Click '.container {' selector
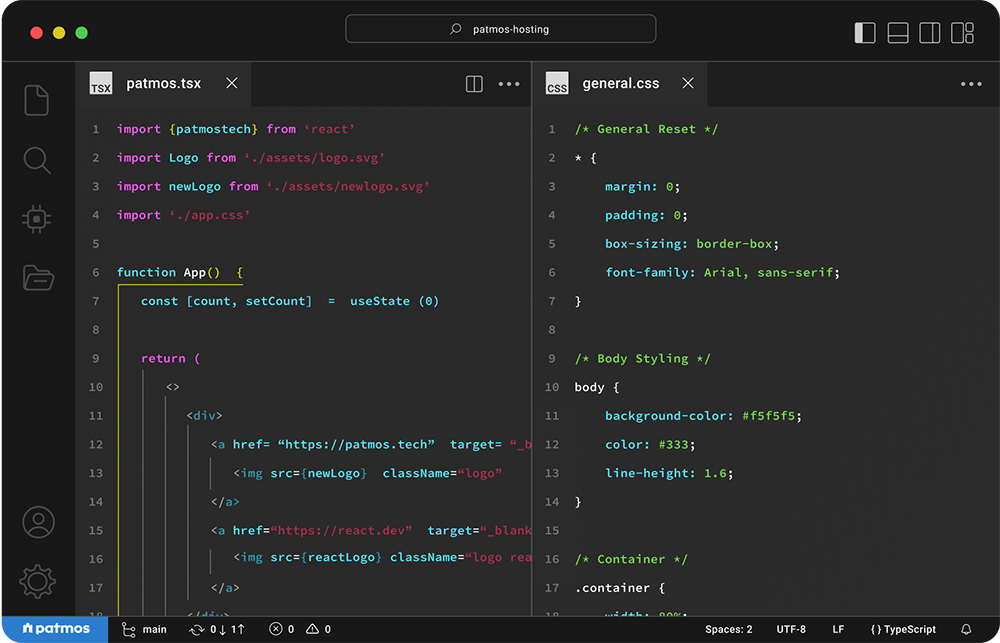 click(620, 588)
